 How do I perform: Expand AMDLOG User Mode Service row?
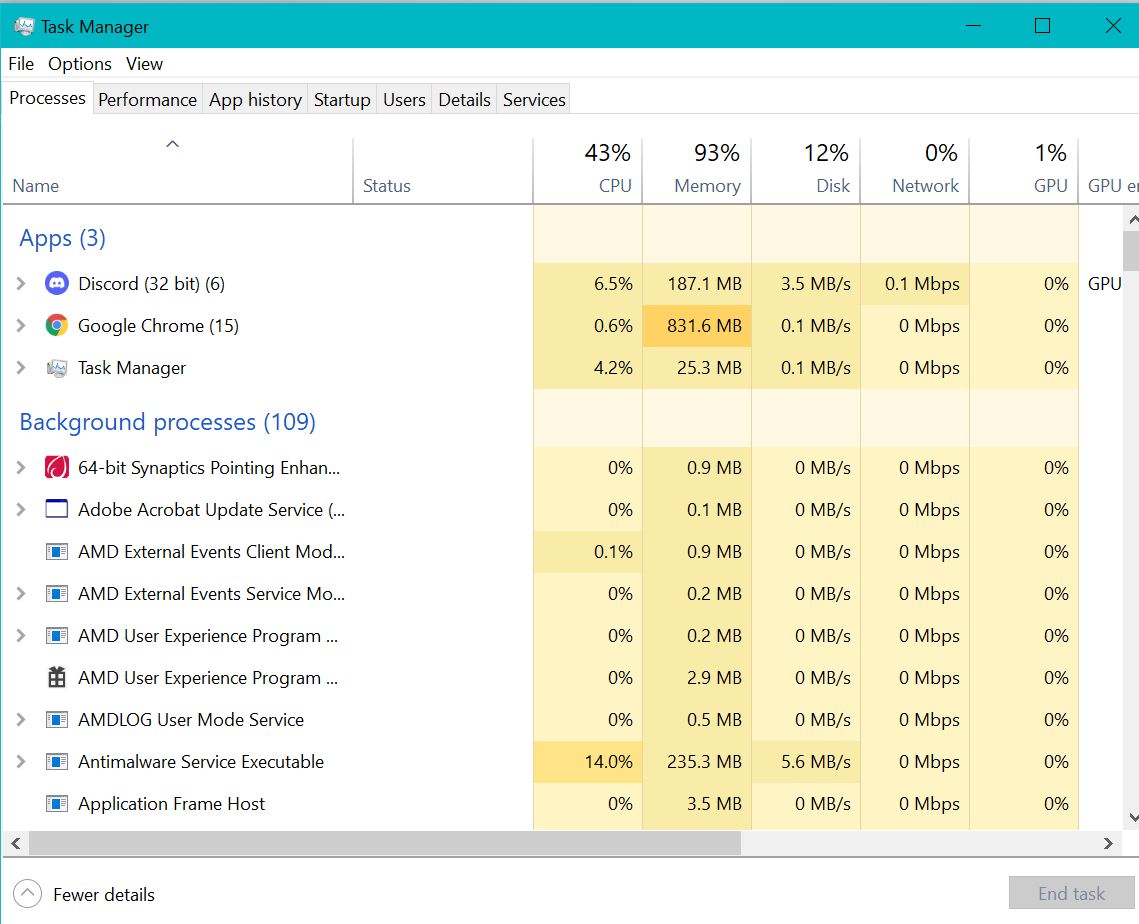pyautogui.click(x=21, y=719)
